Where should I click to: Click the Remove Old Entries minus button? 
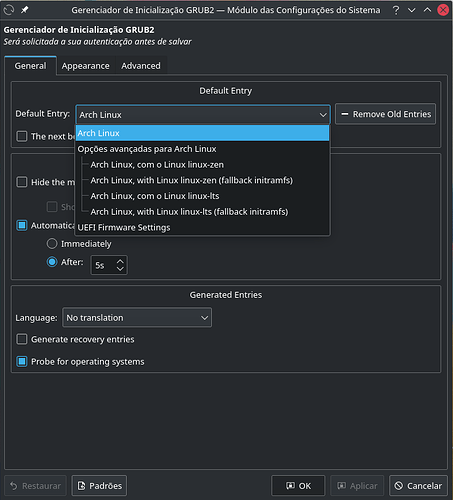[x=385, y=114]
